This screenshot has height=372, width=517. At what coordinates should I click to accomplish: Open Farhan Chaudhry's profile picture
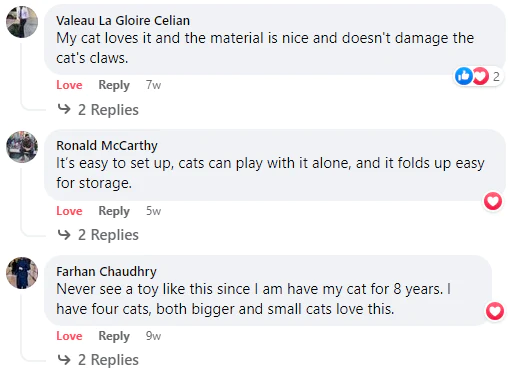22,273
